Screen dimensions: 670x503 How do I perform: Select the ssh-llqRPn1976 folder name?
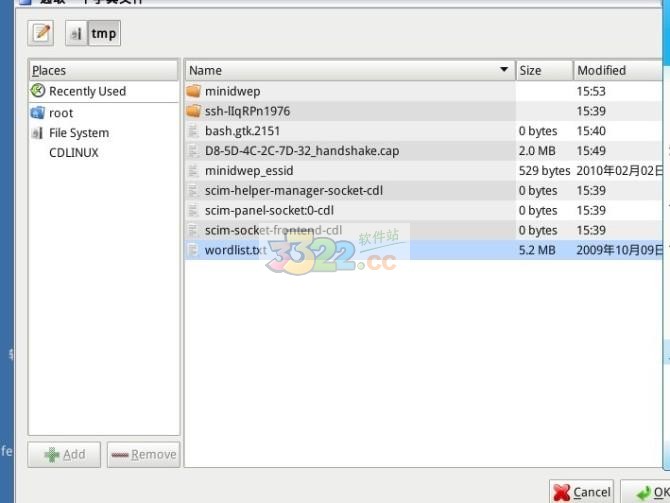pyautogui.click(x=247, y=111)
